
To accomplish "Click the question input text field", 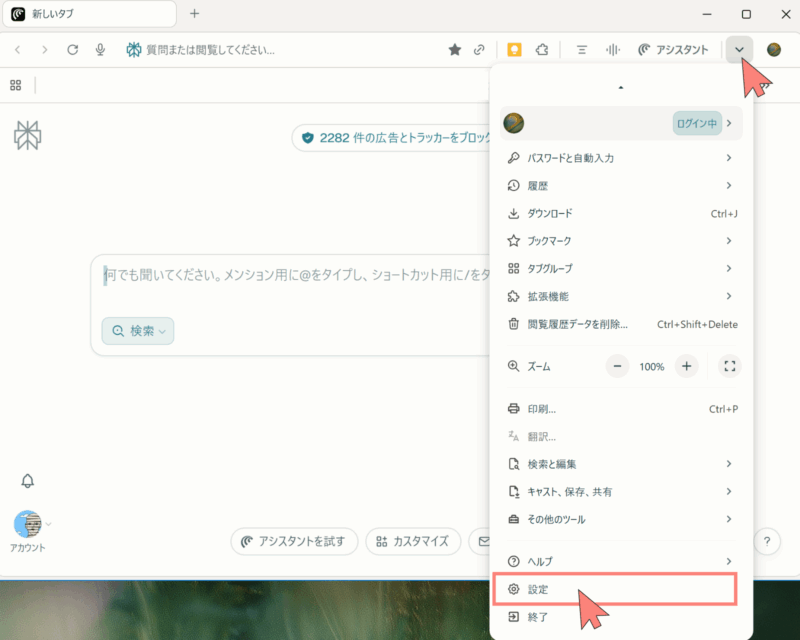I will click(x=290, y=275).
